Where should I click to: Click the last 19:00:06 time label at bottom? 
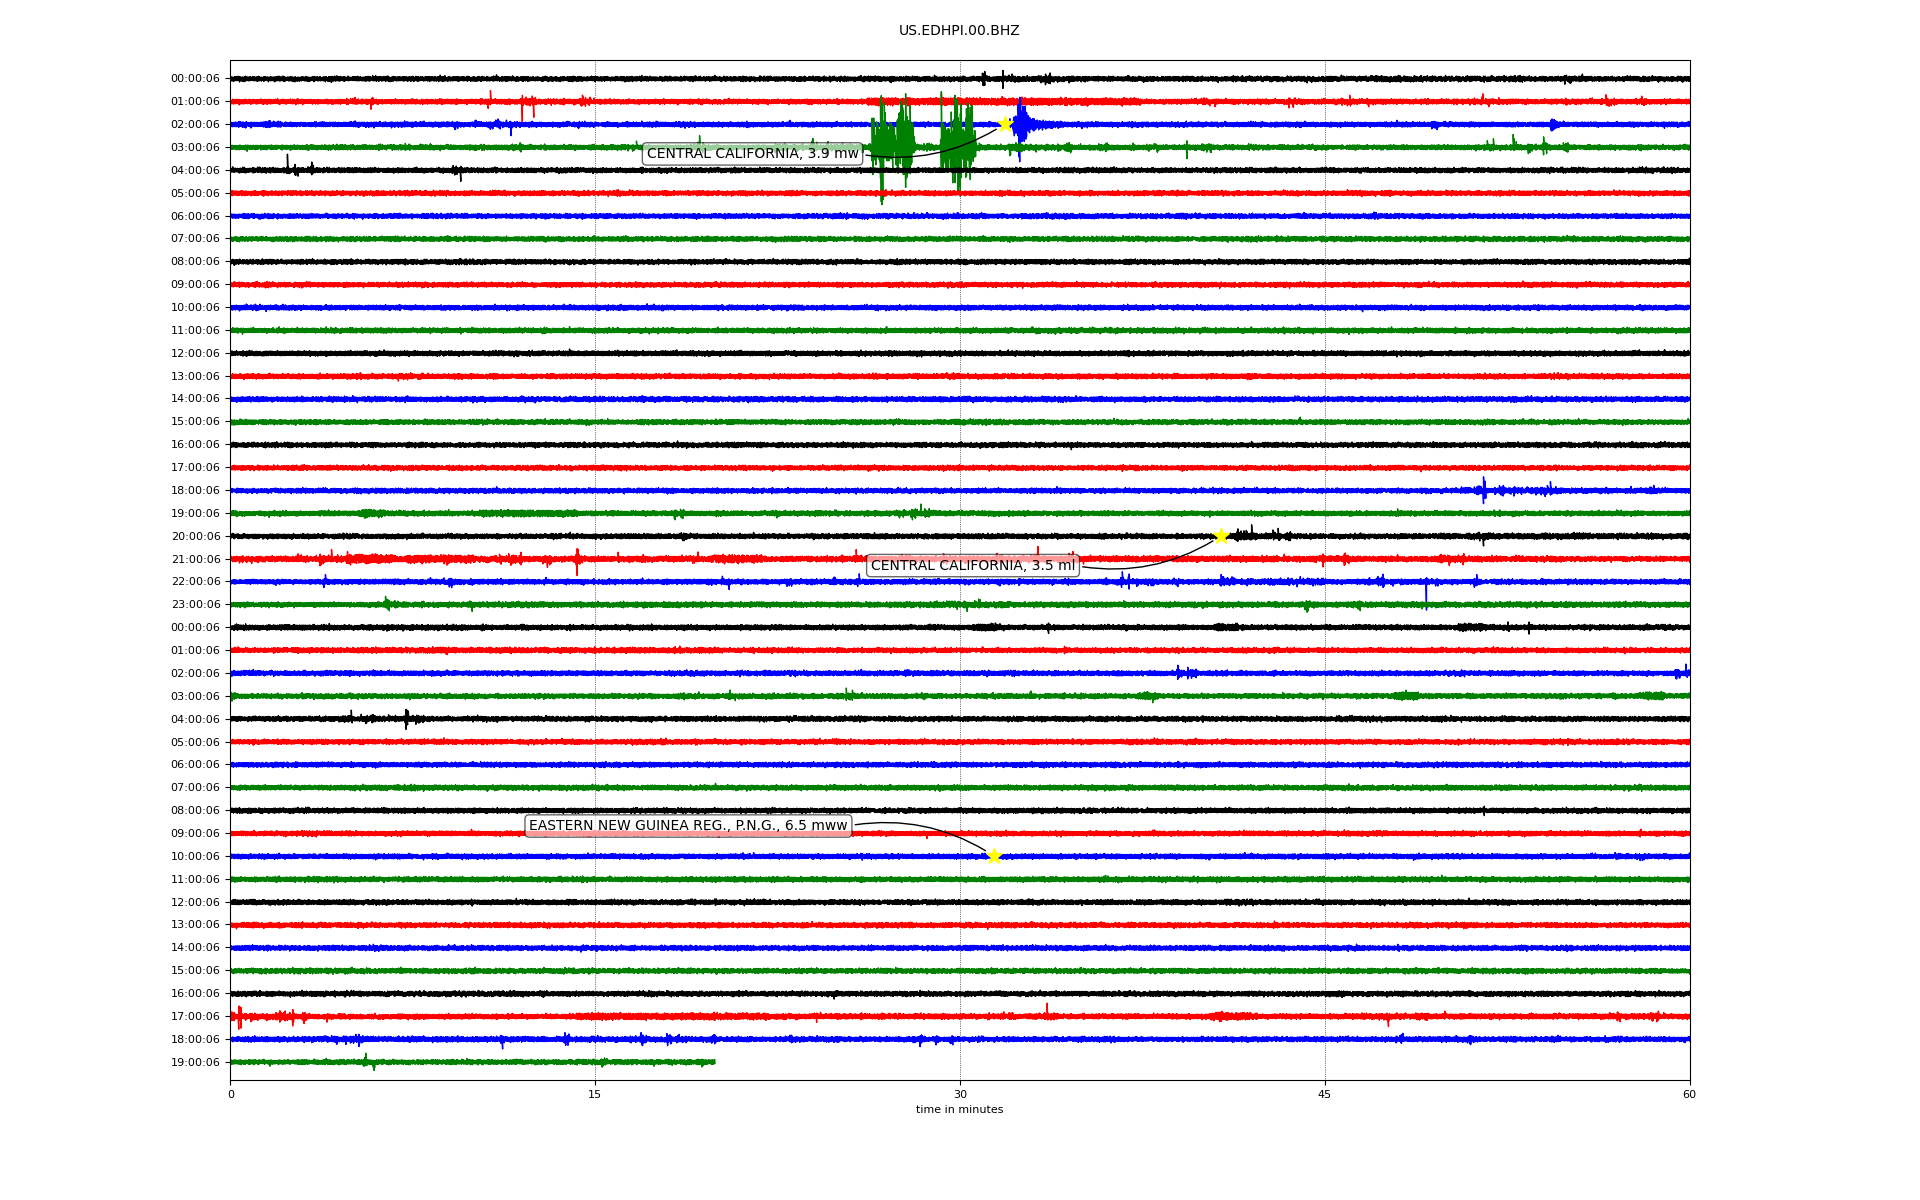coord(195,1062)
